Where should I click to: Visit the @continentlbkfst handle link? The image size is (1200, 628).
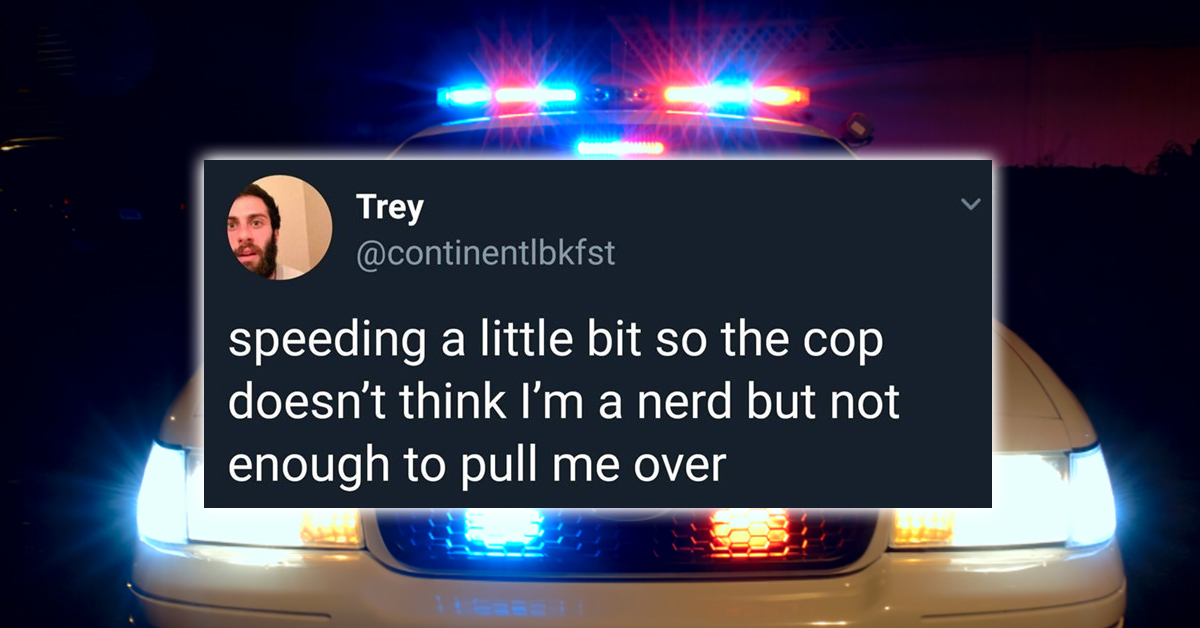point(485,254)
